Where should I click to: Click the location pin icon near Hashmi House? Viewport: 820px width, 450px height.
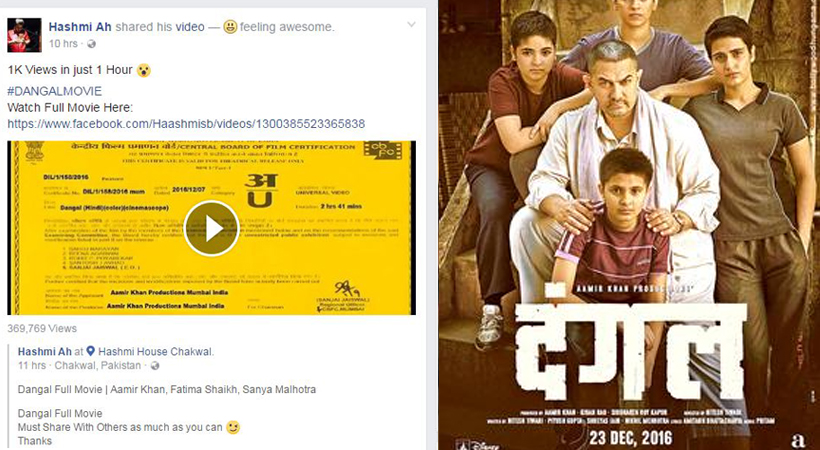90,352
